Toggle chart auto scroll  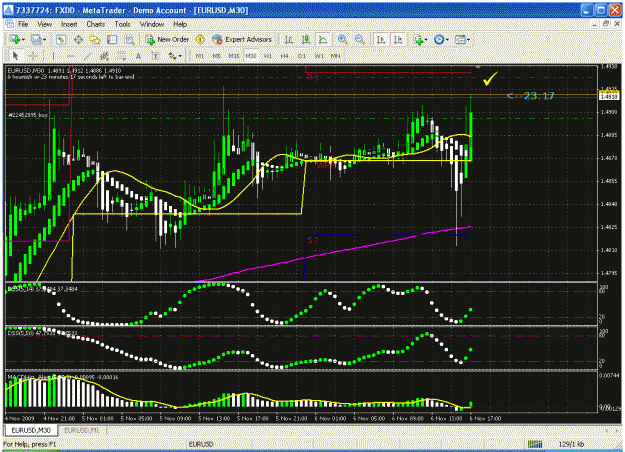381,39
